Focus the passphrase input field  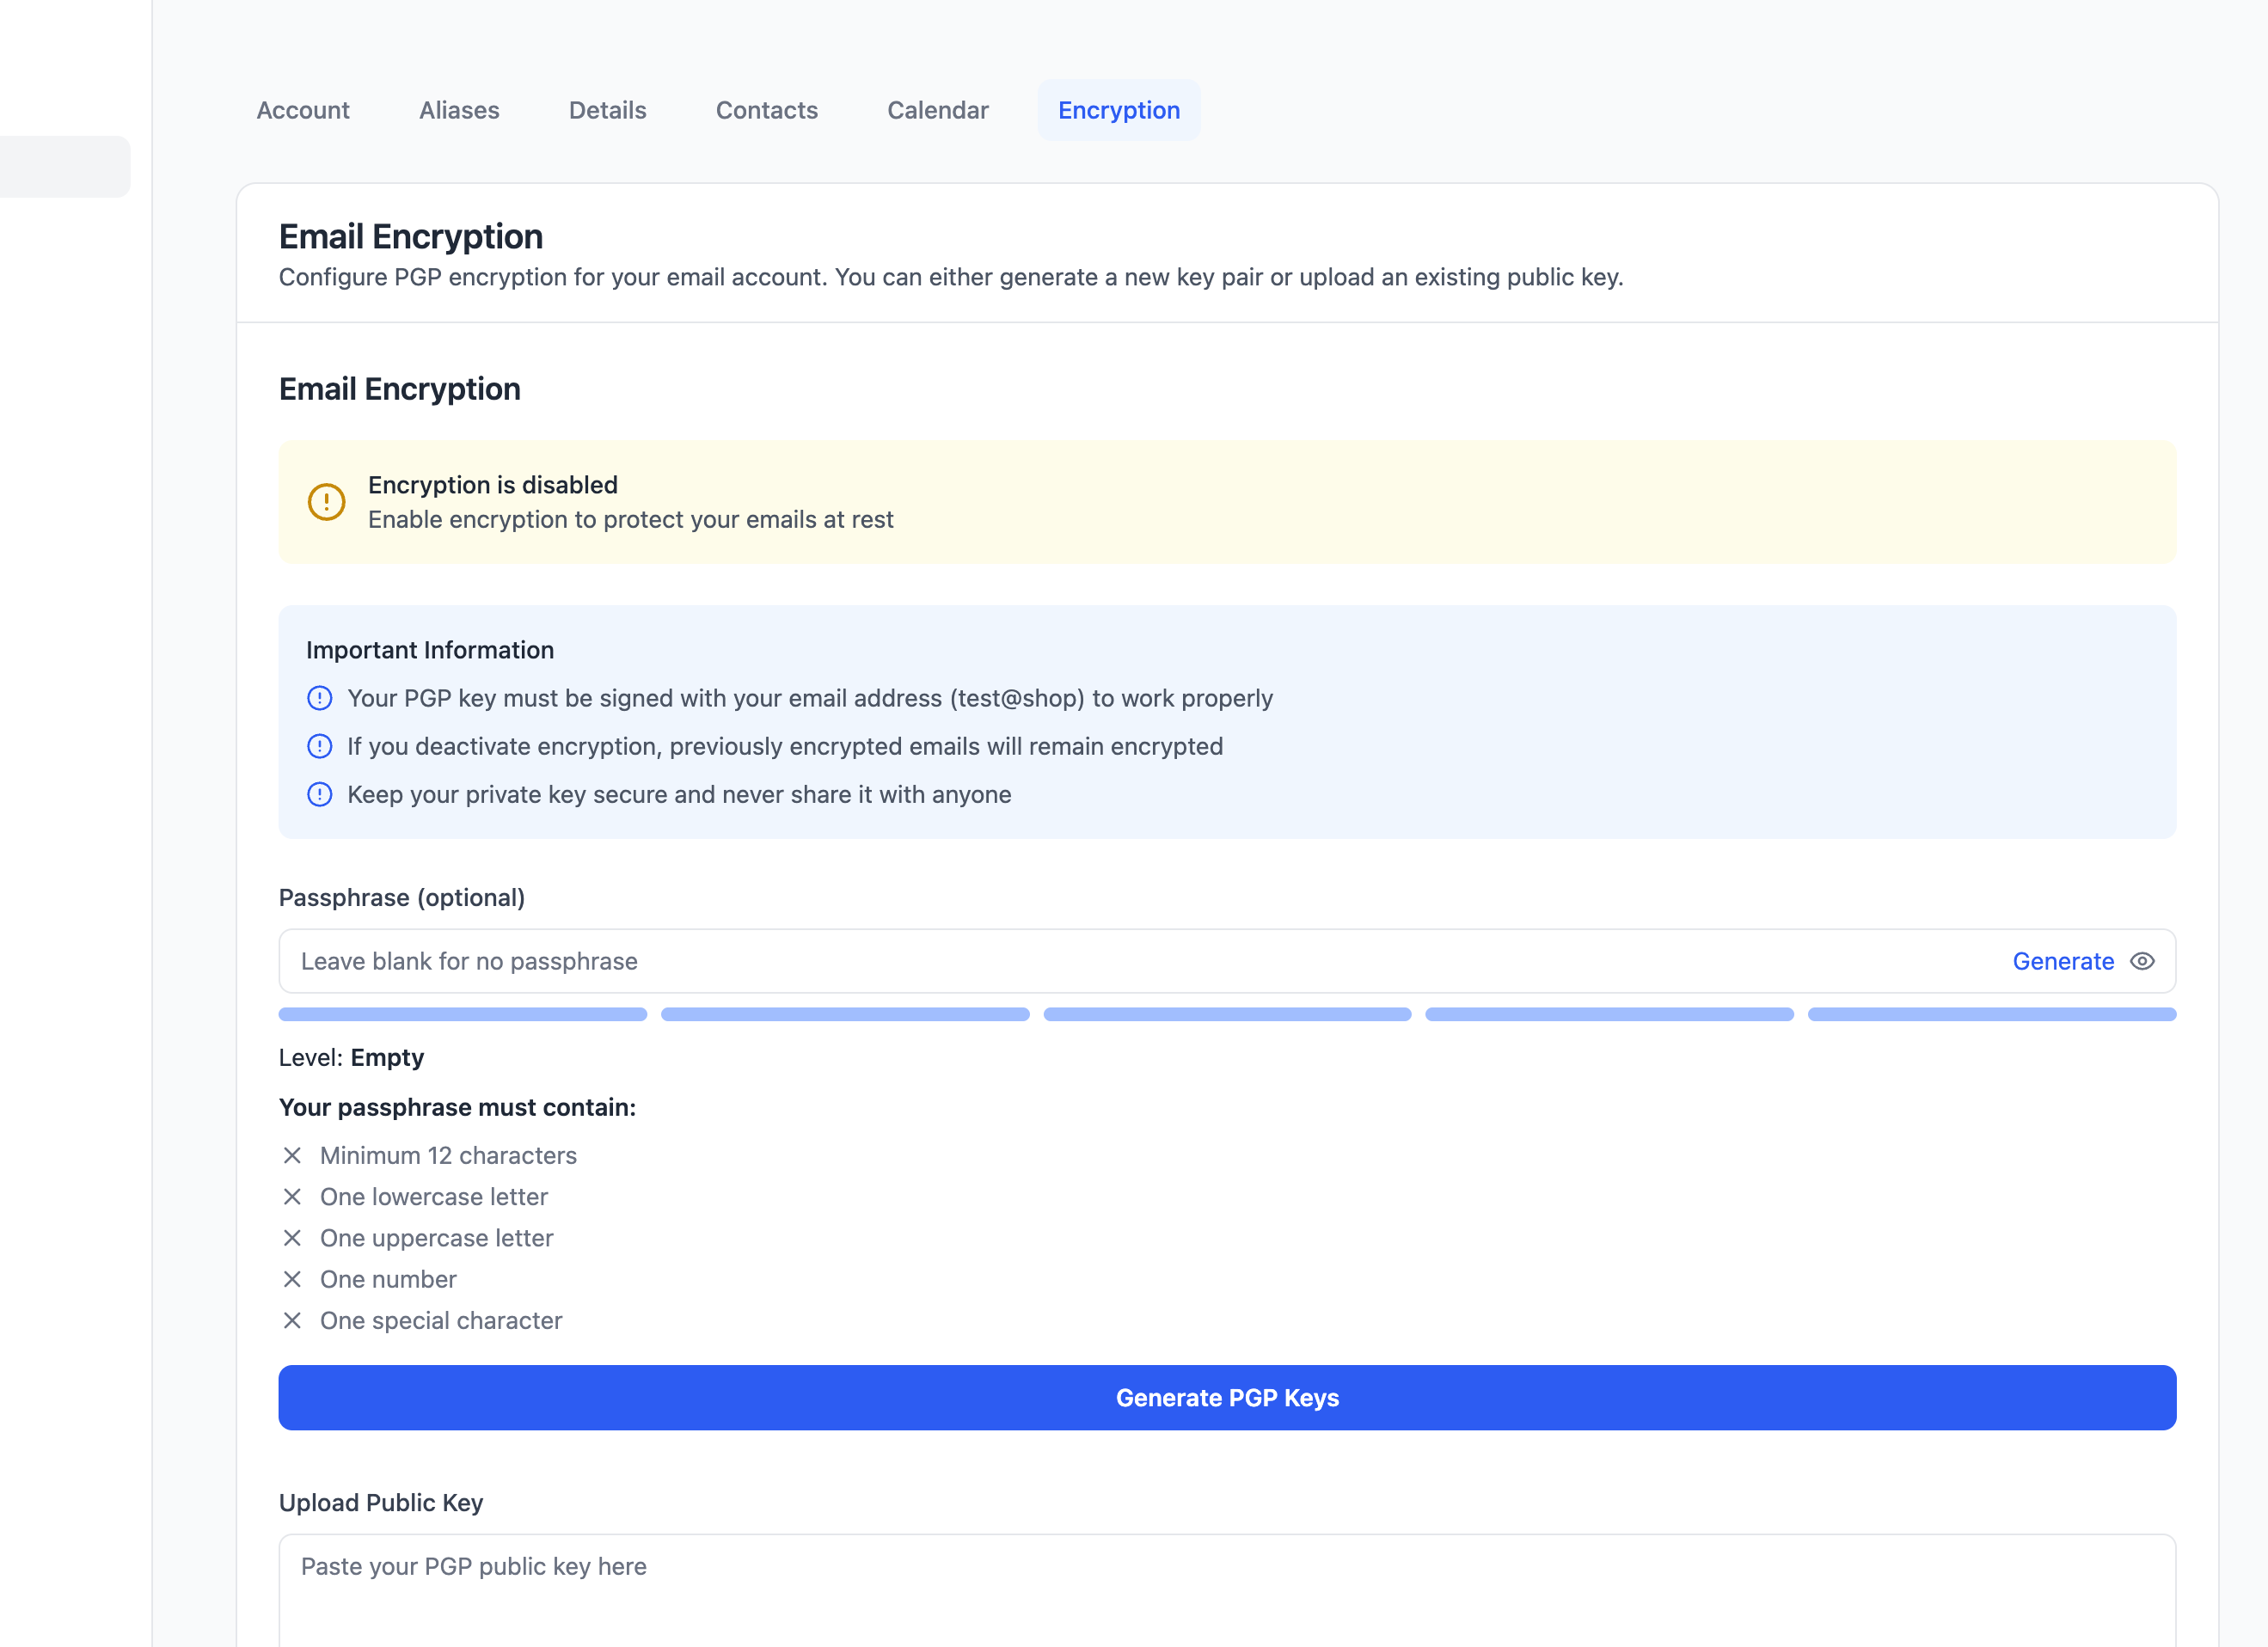pyautogui.click(x=1100, y=961)
